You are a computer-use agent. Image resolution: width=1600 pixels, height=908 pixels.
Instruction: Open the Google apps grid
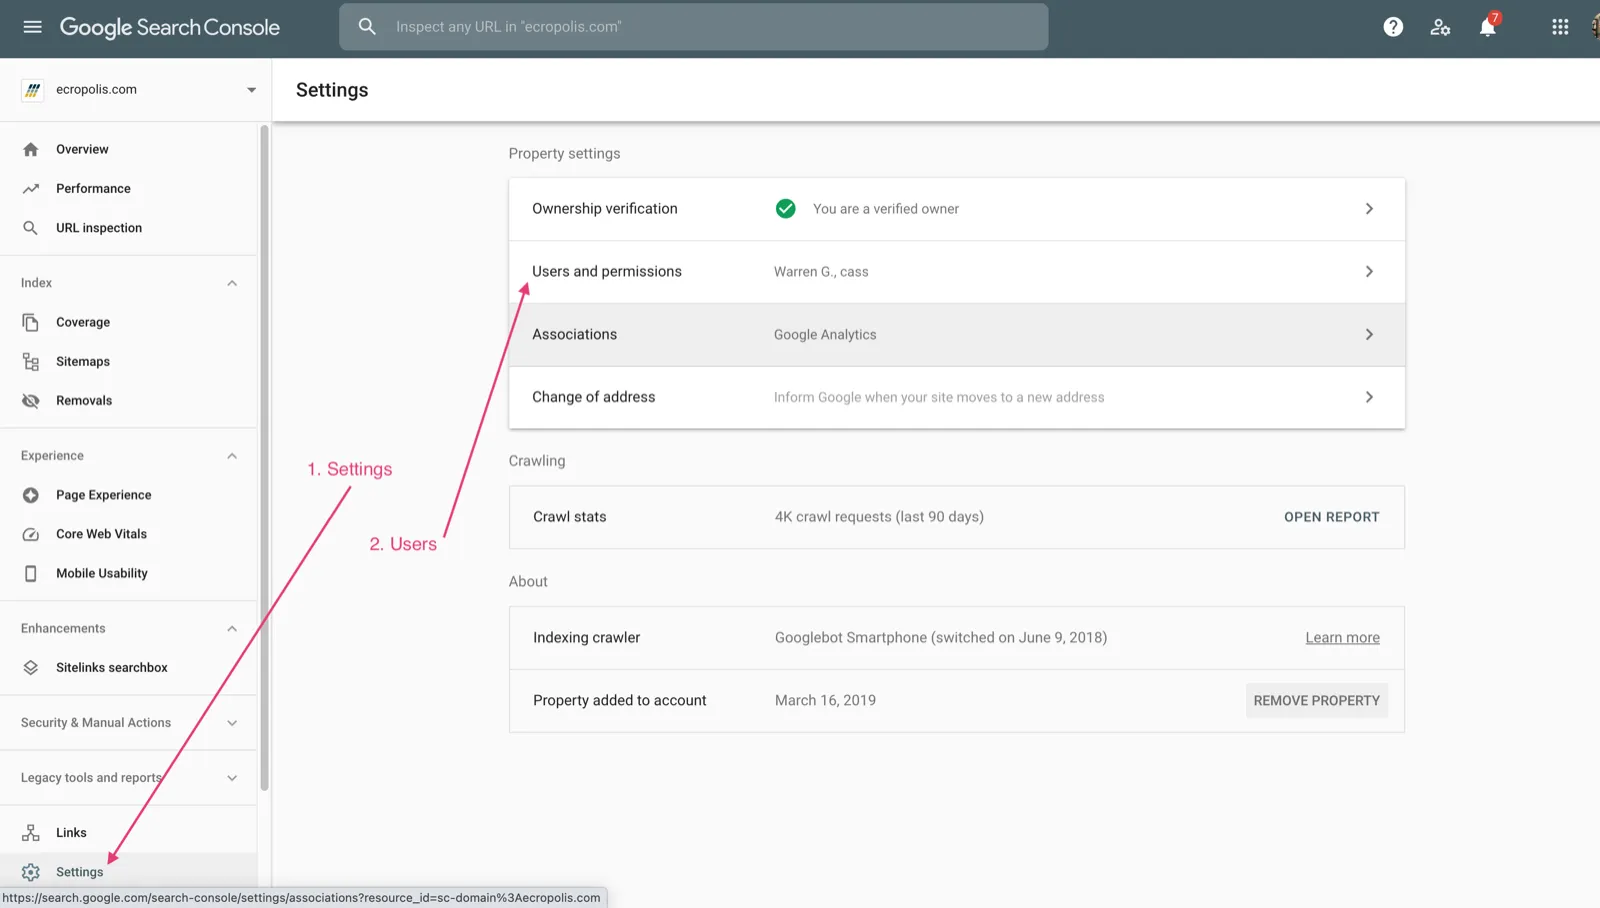pyautogui.click(x=1560, y=27)
